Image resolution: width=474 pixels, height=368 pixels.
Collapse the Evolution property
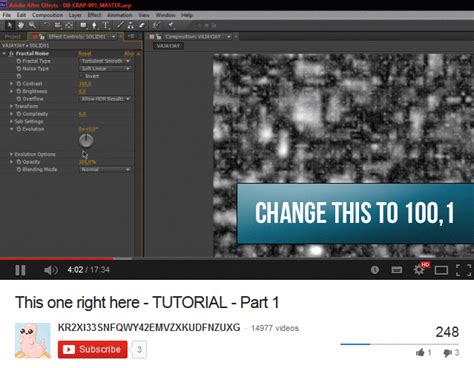tap(11, 129)
